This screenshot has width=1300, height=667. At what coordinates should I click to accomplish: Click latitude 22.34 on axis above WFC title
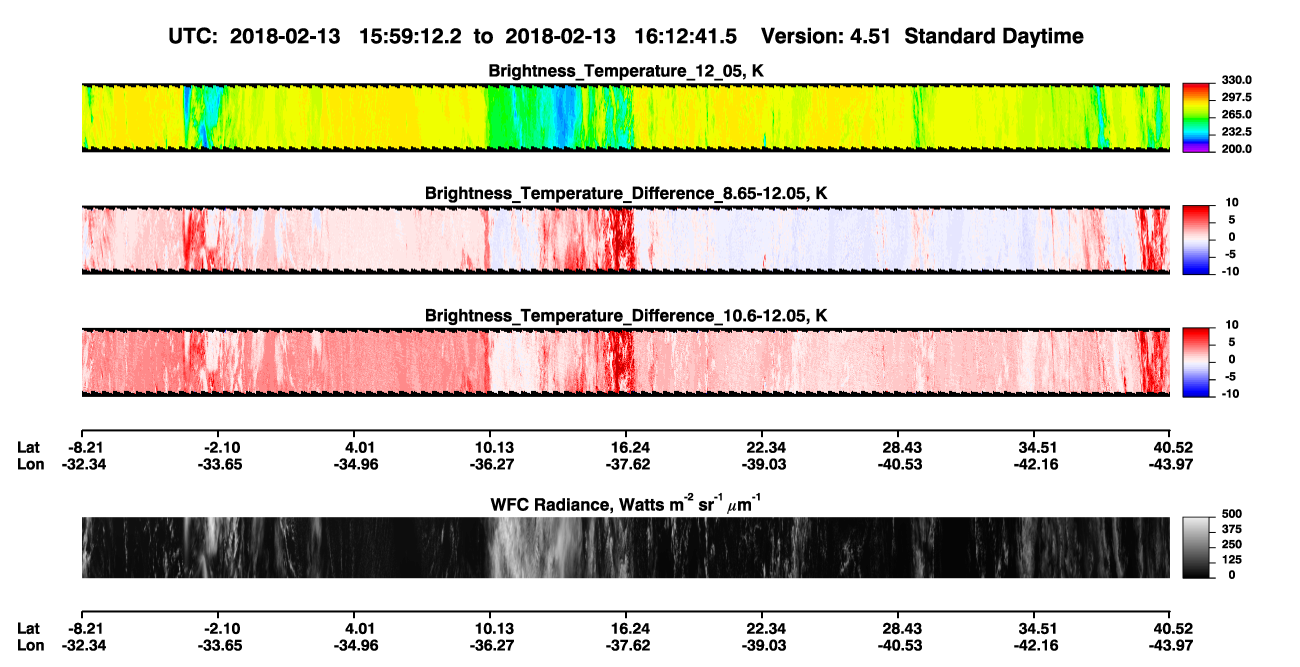click(762, 446)
